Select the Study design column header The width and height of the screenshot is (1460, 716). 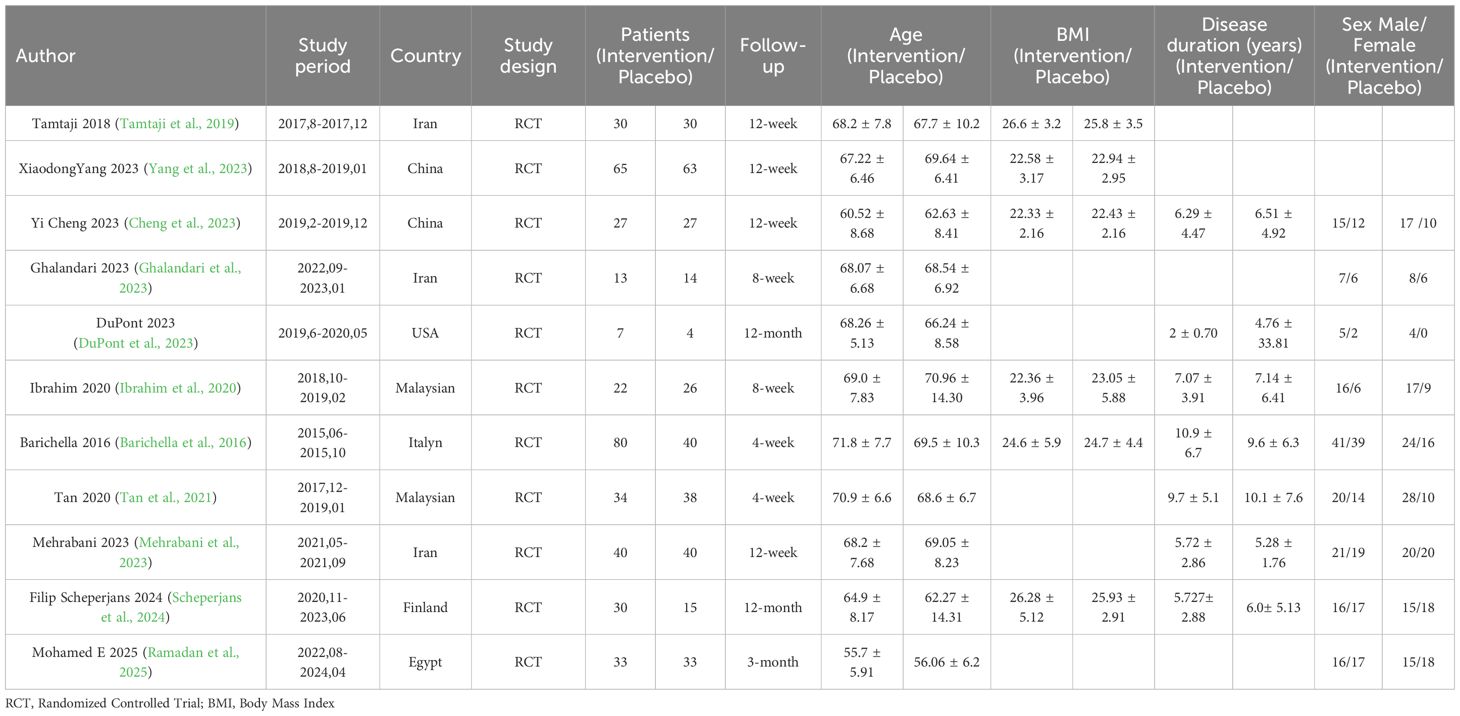point(528,56)
